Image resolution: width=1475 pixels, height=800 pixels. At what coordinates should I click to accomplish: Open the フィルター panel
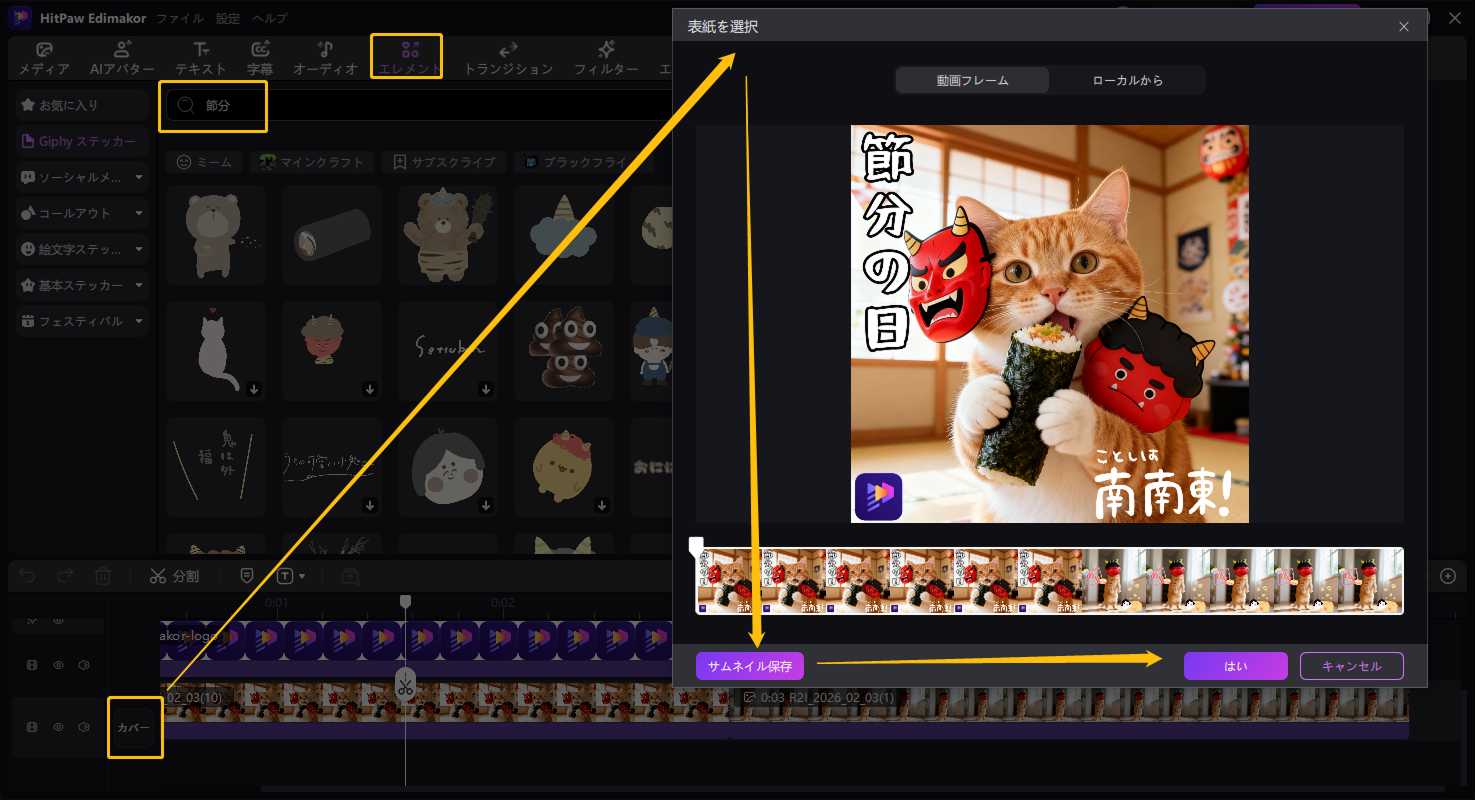coord(605,57)
